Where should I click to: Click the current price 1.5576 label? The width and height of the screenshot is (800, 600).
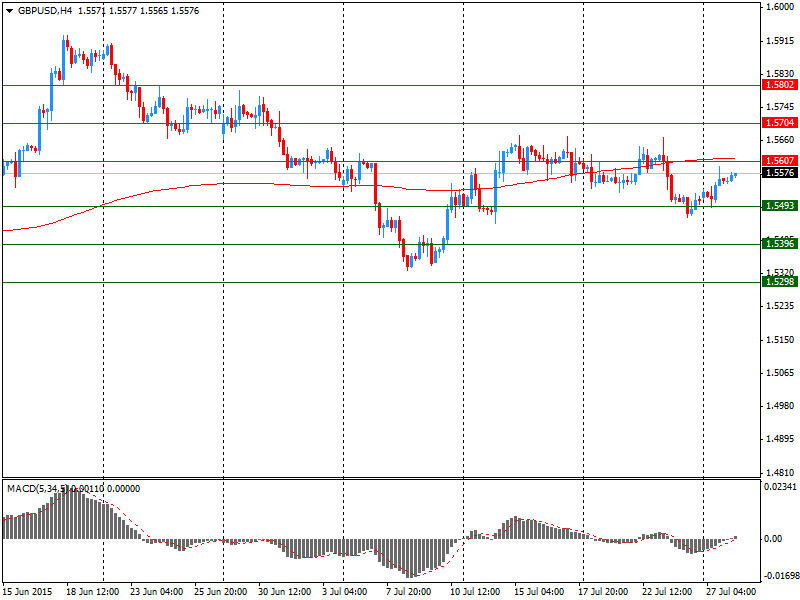point(780,173)
